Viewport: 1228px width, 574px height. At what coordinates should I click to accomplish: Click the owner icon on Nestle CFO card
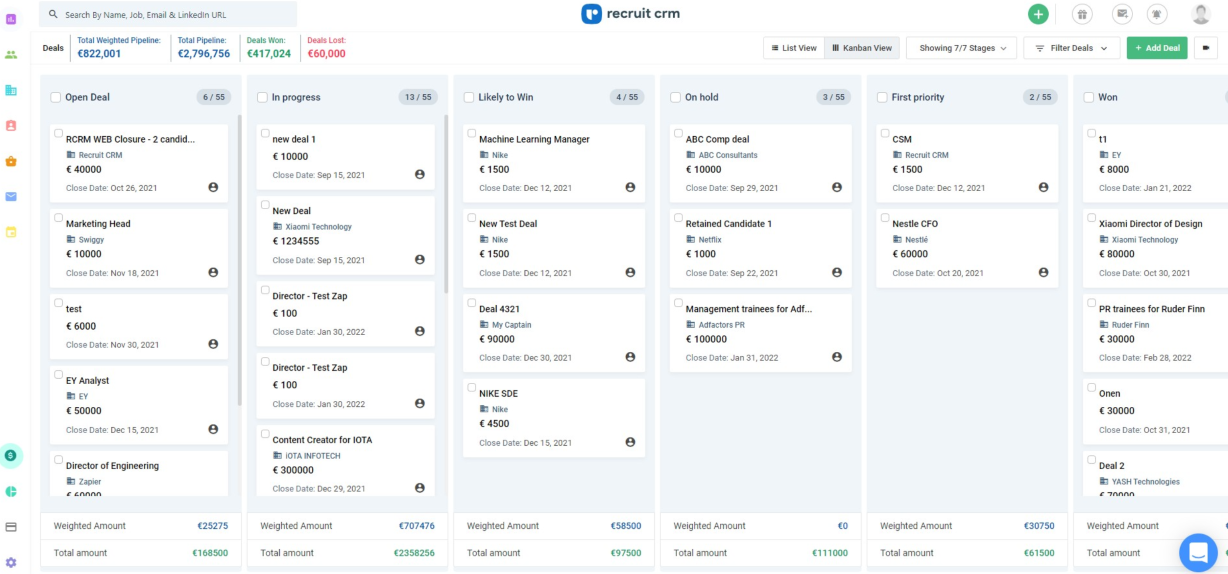pos(1043,272)
